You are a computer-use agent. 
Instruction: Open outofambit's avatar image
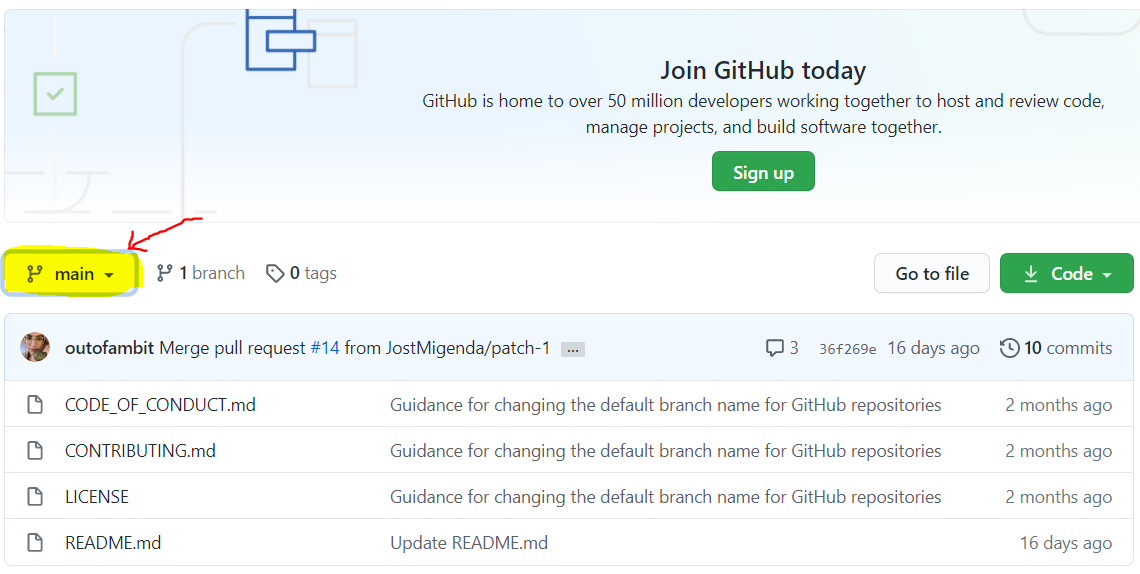tap(35, 347)
